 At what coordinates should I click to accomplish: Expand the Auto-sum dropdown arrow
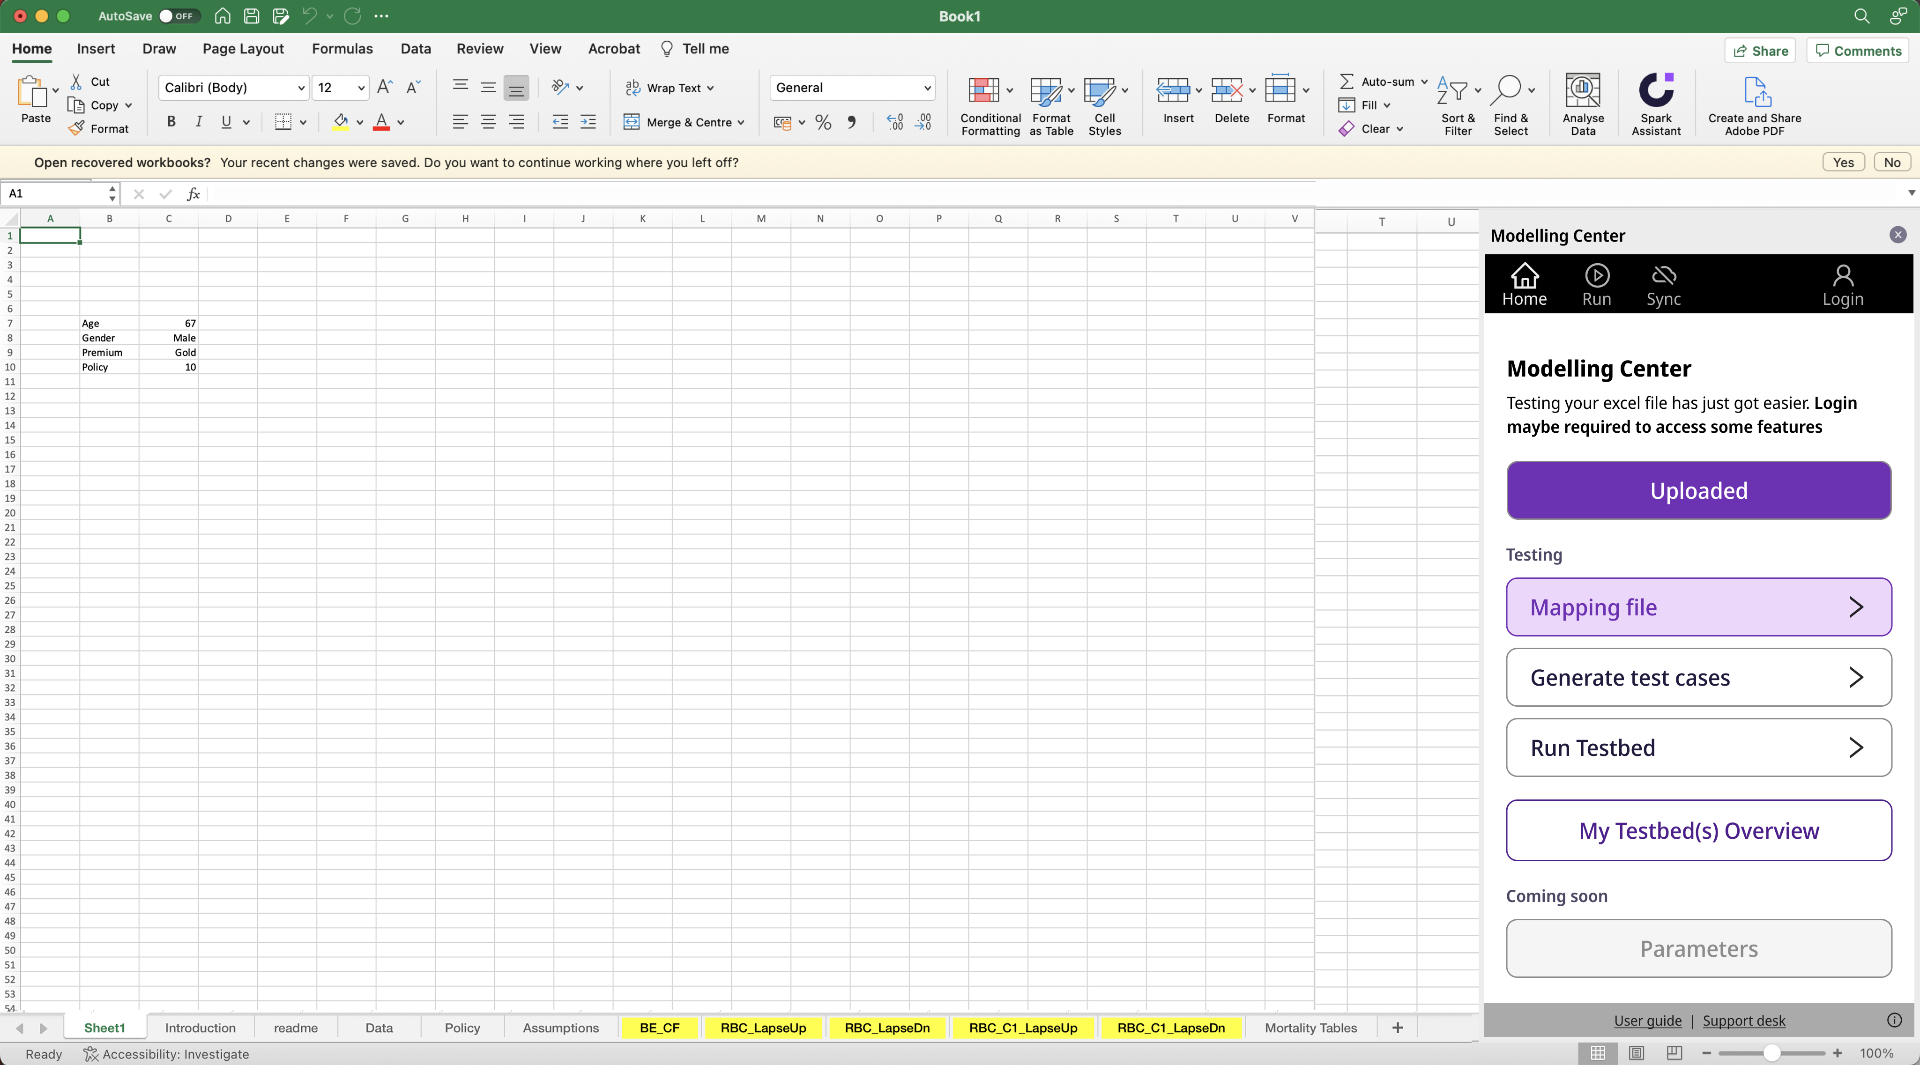pos(1424,82)
